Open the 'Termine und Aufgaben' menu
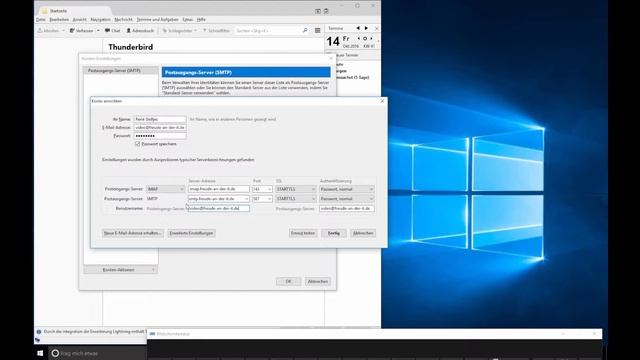 158,20
